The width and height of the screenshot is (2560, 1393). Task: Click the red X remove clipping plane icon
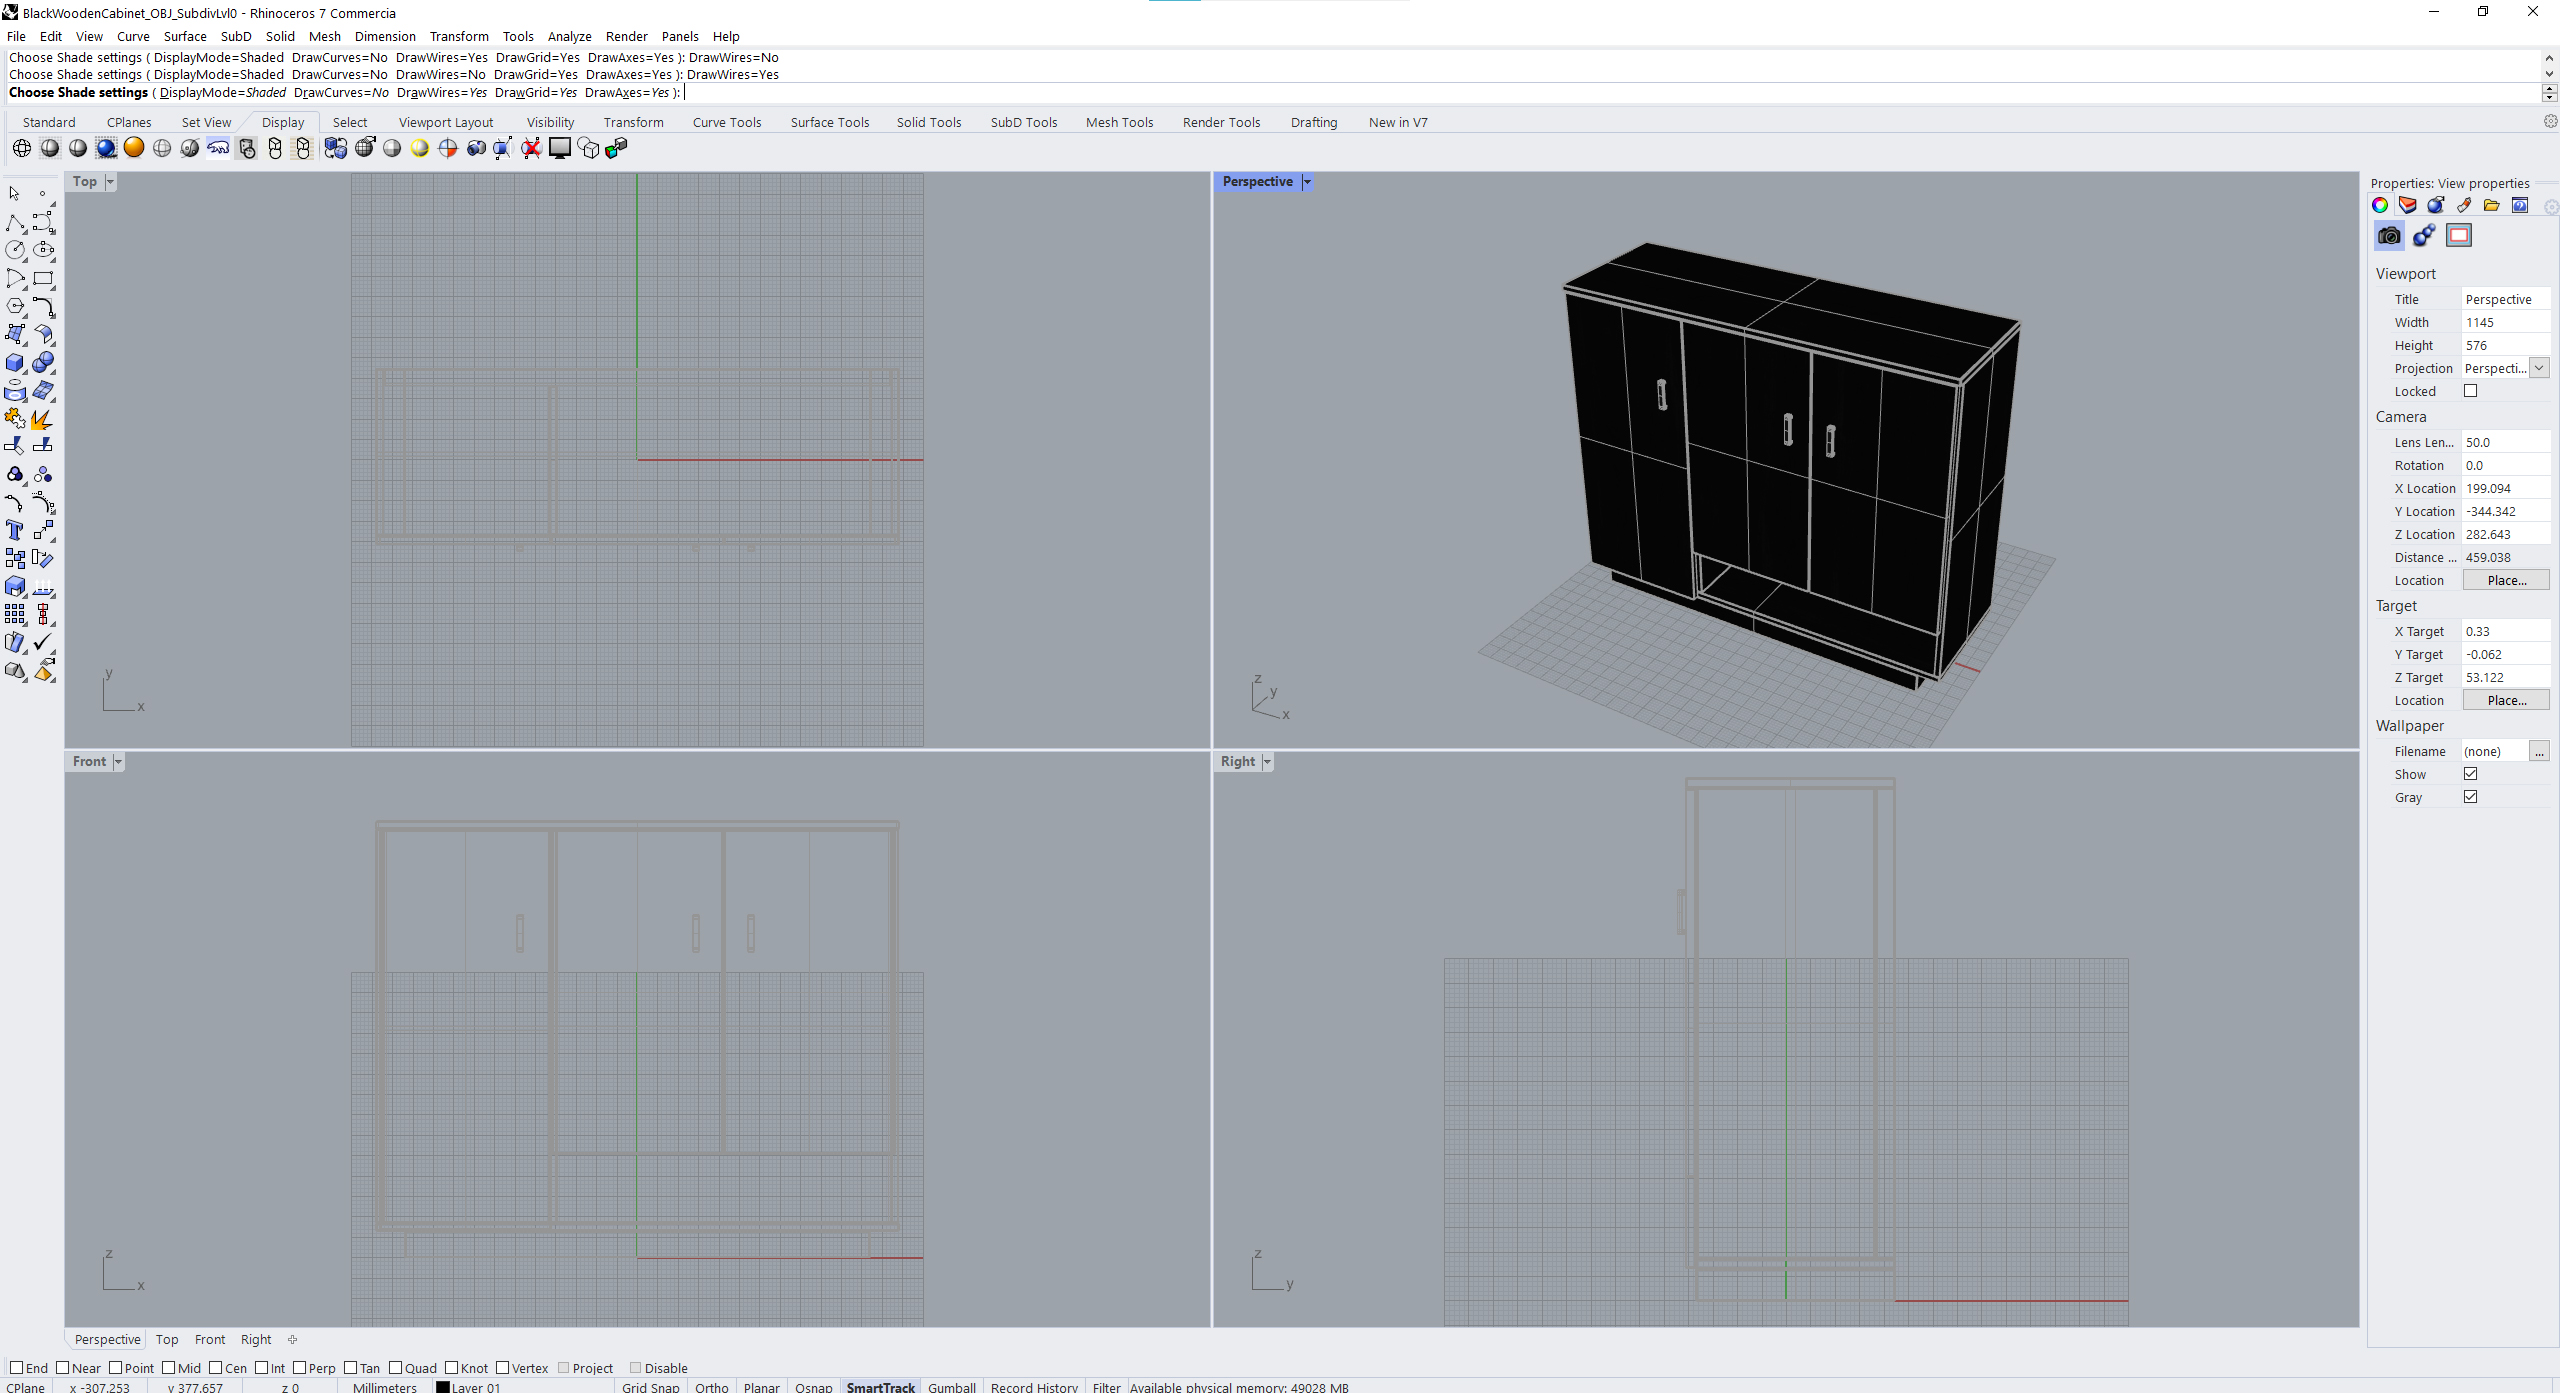tap(531, 148)
